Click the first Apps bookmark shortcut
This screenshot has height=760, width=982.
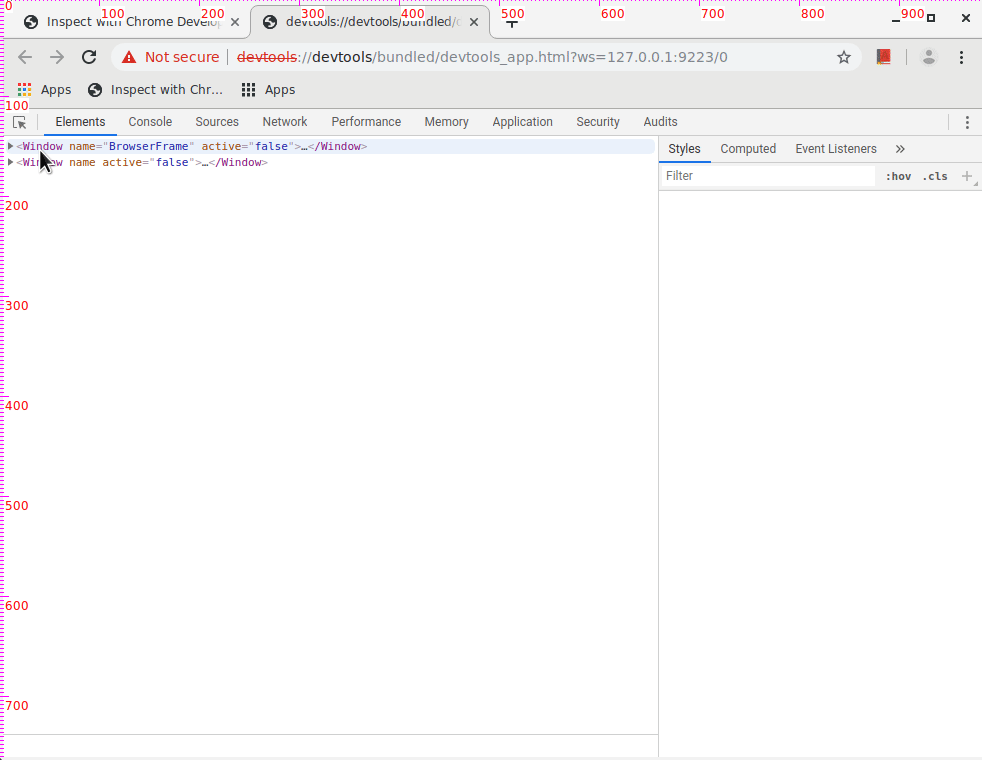tap(44, 90)
